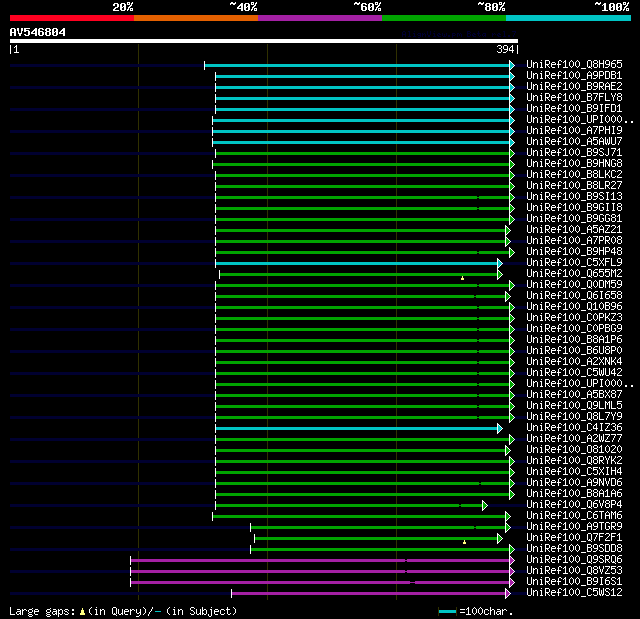Screen dimensions: 640x619
Task: Click the cyan =100char scale bar
Action: 447,612
